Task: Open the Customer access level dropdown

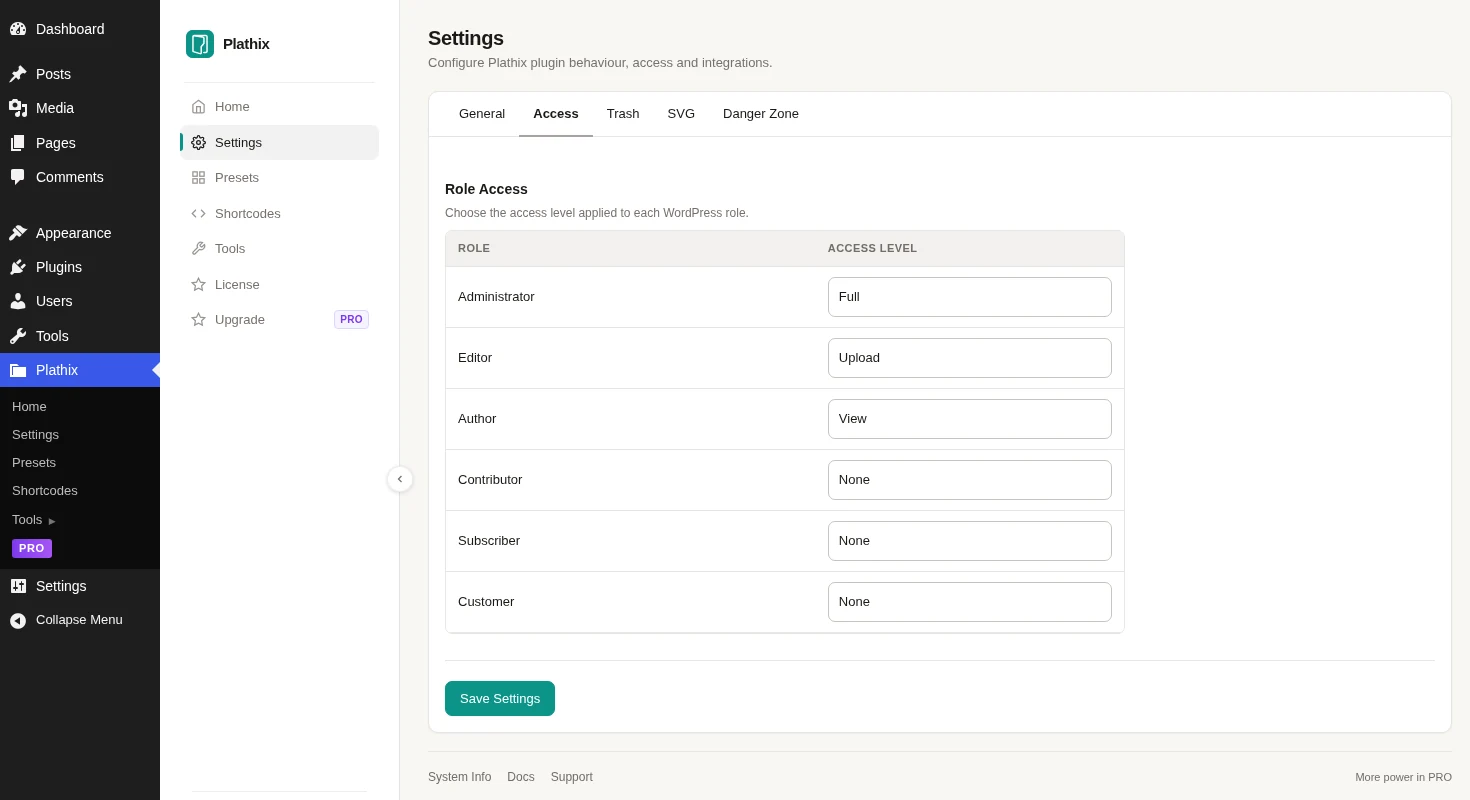Action: pyautogui.click(x=970, y=602)
